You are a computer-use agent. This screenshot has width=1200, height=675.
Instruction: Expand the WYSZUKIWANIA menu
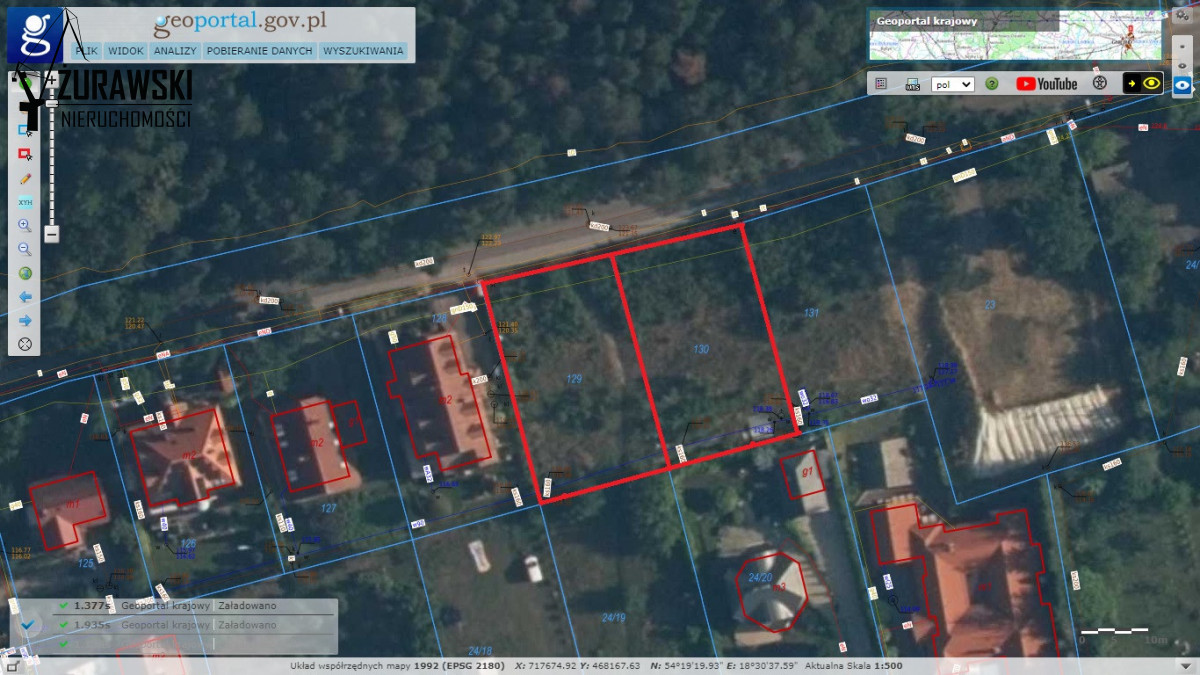[x=363, y=51]
